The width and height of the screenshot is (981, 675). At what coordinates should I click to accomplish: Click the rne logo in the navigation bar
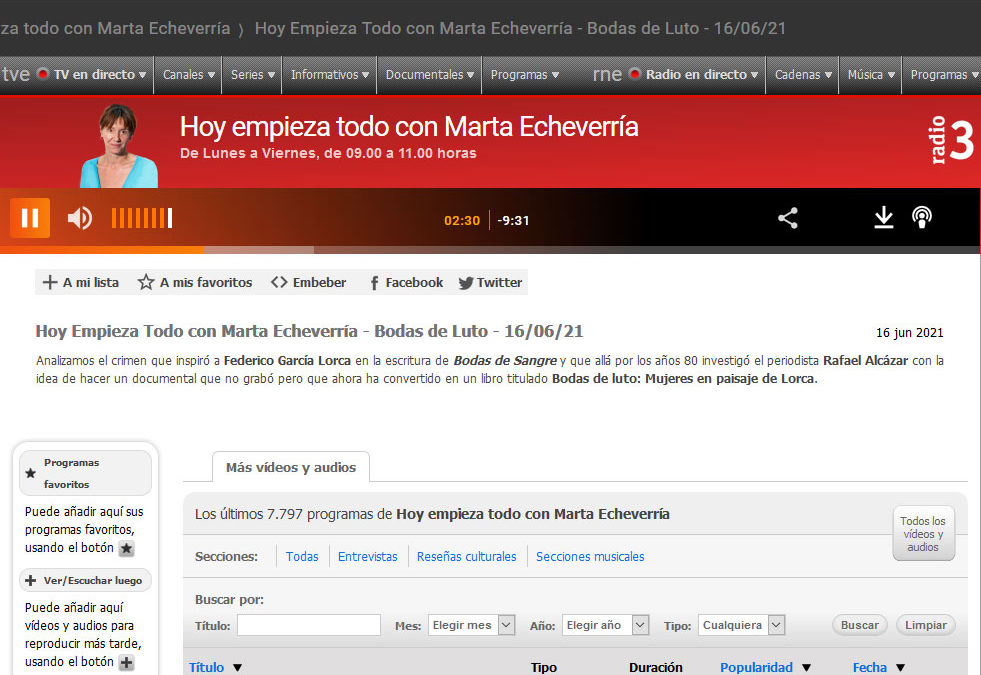pyautogui.click(x=607, y=75)
